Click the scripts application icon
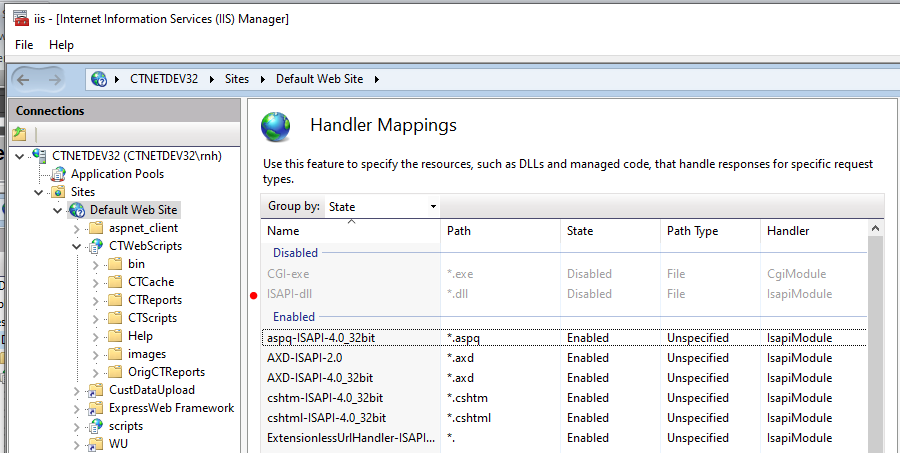Image resolution: width=900 pixels, height=453 pixels. pos(96,426)
